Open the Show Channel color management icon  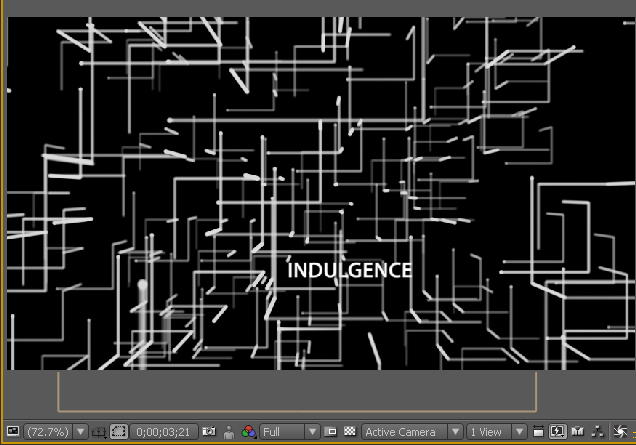[249, 432]
